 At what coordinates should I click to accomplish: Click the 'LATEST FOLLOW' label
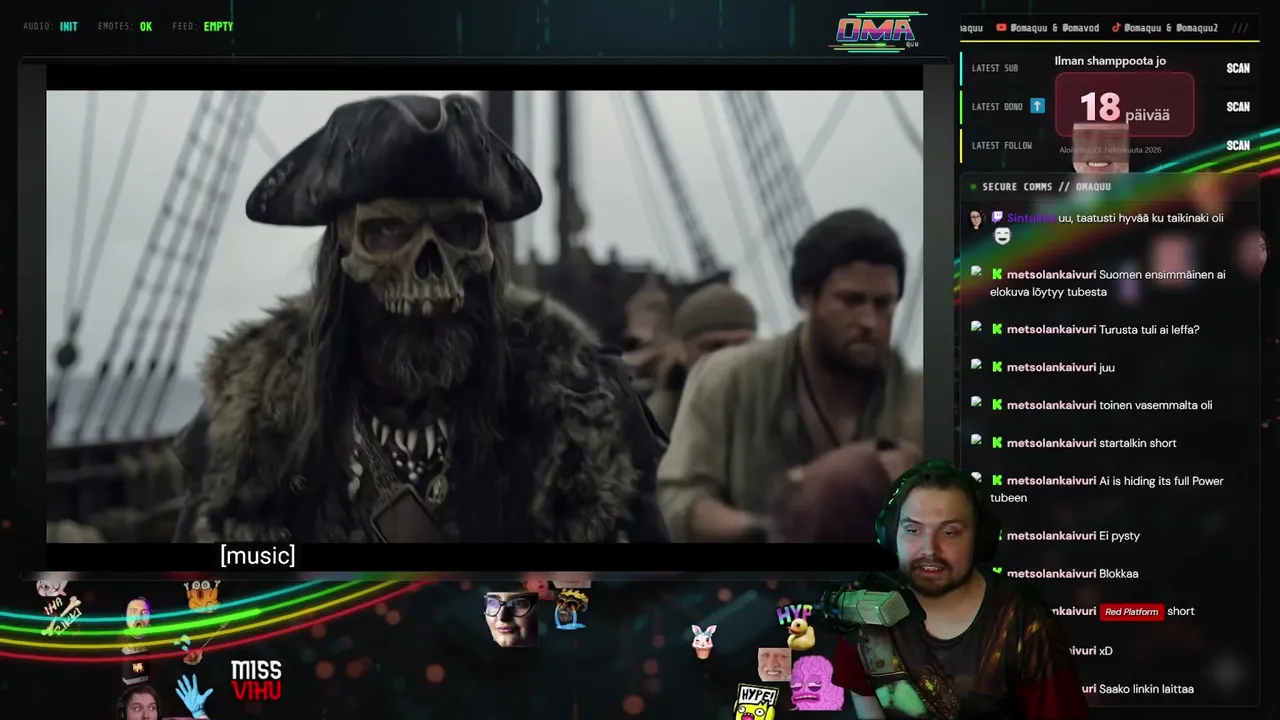pyautogui.click(x=1002, y=145)
